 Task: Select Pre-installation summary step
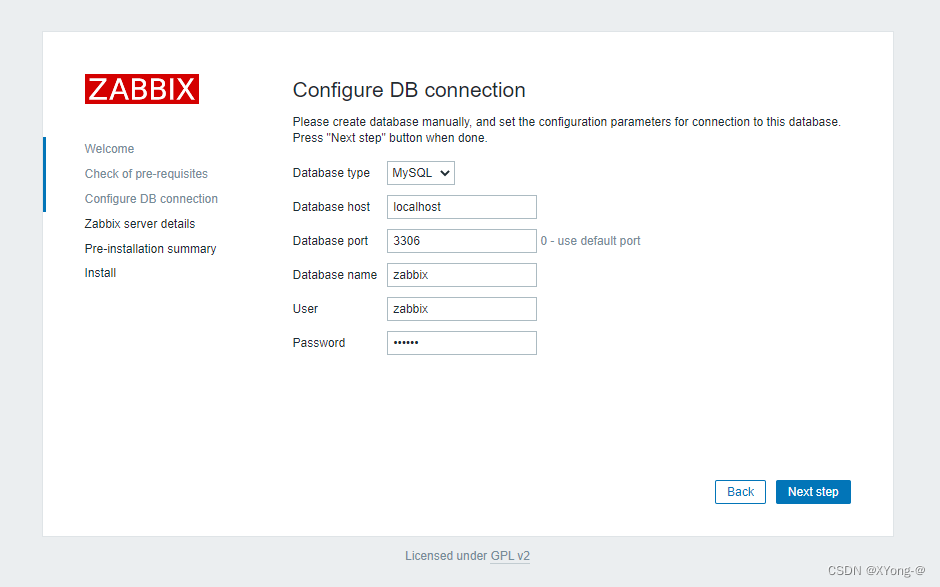pyautogui.click(x=150, y=249)
